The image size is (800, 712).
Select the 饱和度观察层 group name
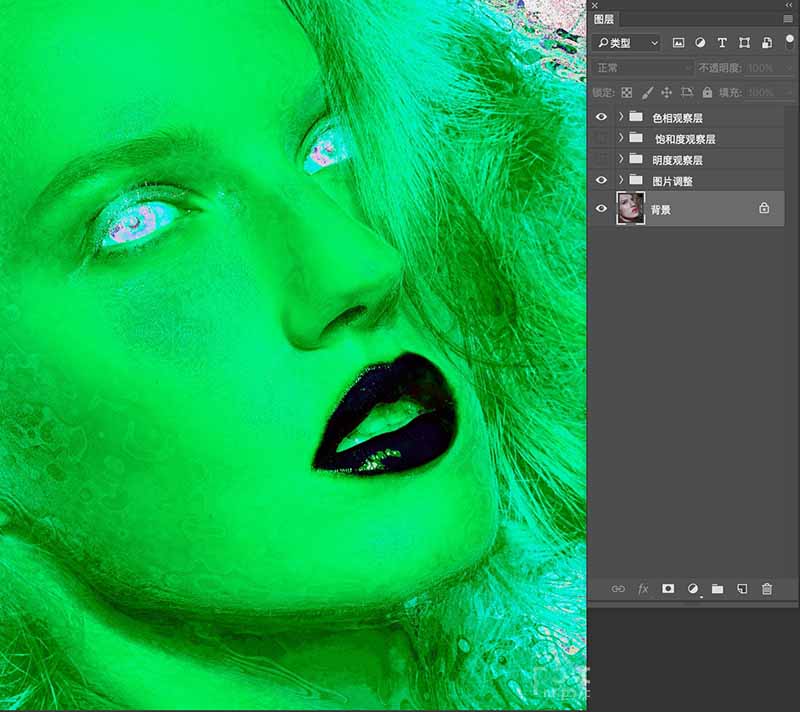pyautogui.click(x=685, y=139)
